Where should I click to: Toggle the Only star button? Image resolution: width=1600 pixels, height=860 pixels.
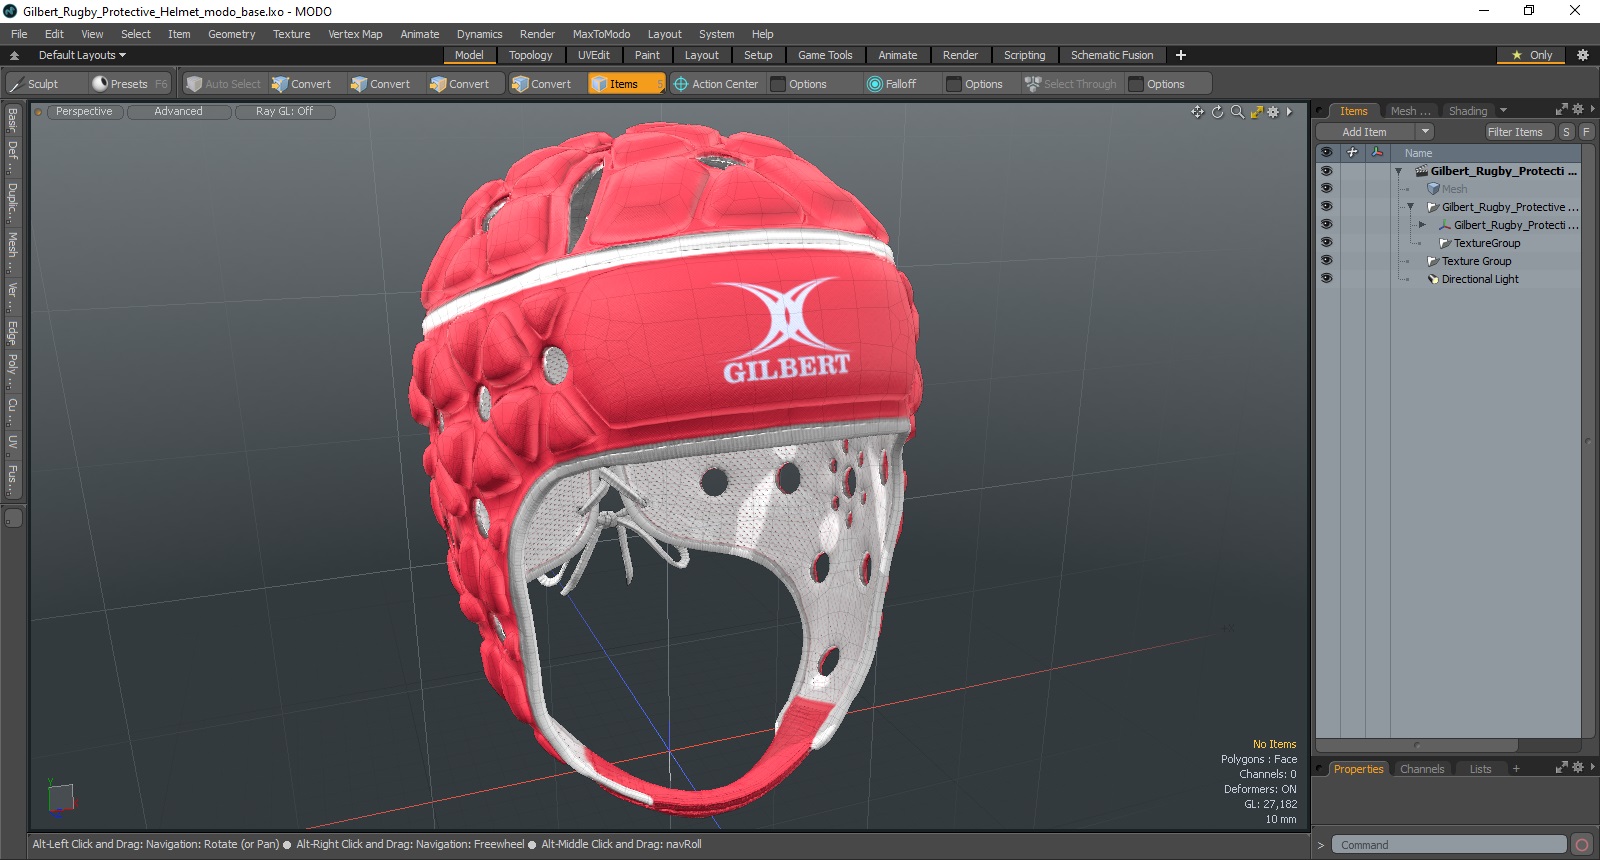click(x=1531, y=55)
